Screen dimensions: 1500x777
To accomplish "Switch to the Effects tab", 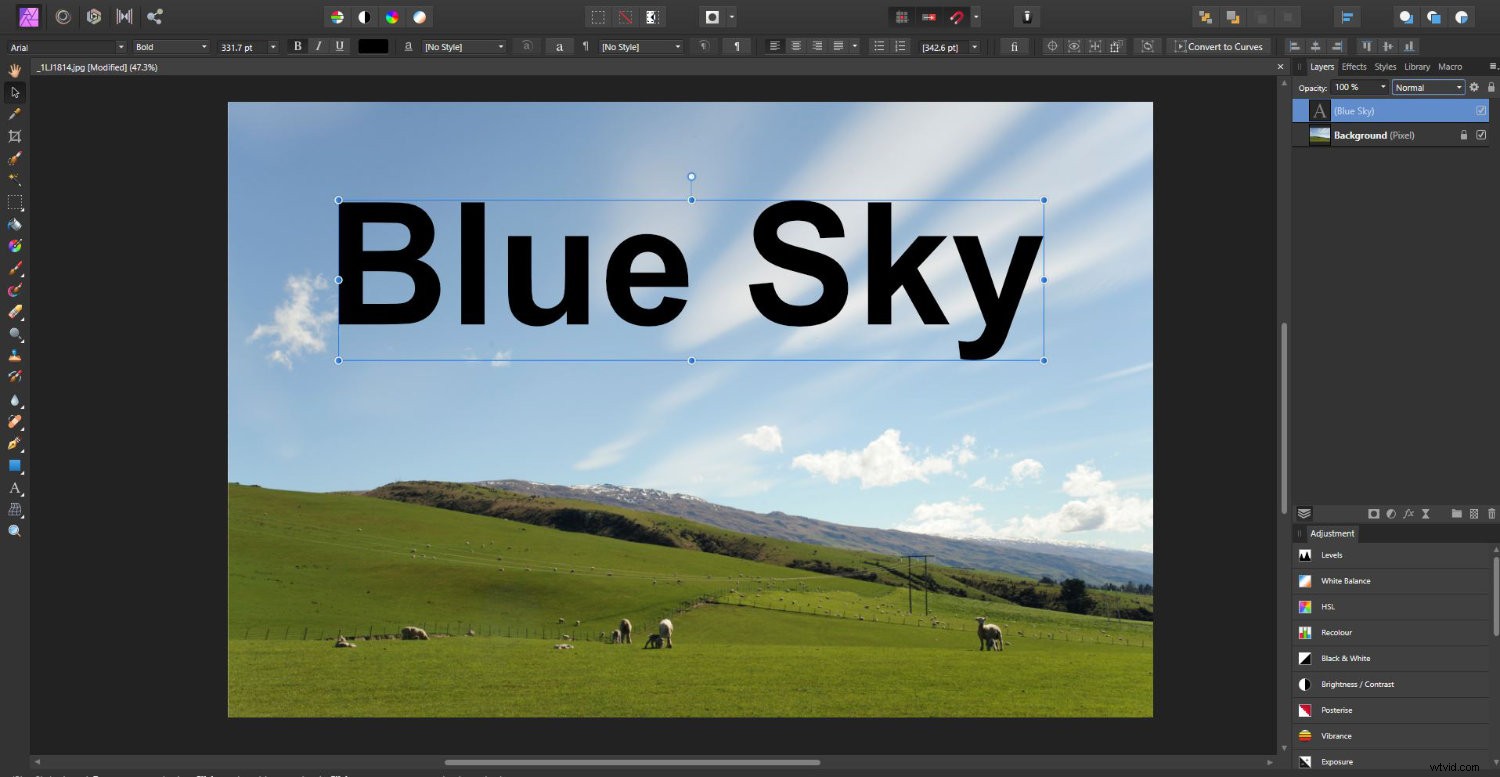I will point(1354,66).
